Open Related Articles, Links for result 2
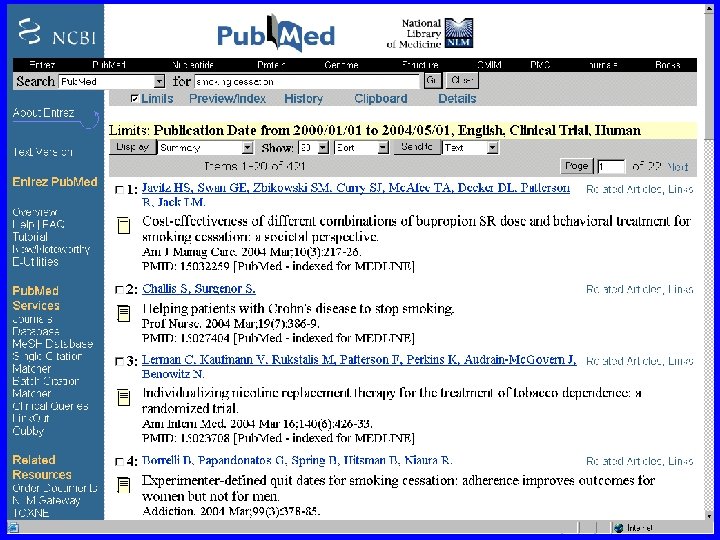This screenshot has height=540, width=720. [x=639, y=289]
